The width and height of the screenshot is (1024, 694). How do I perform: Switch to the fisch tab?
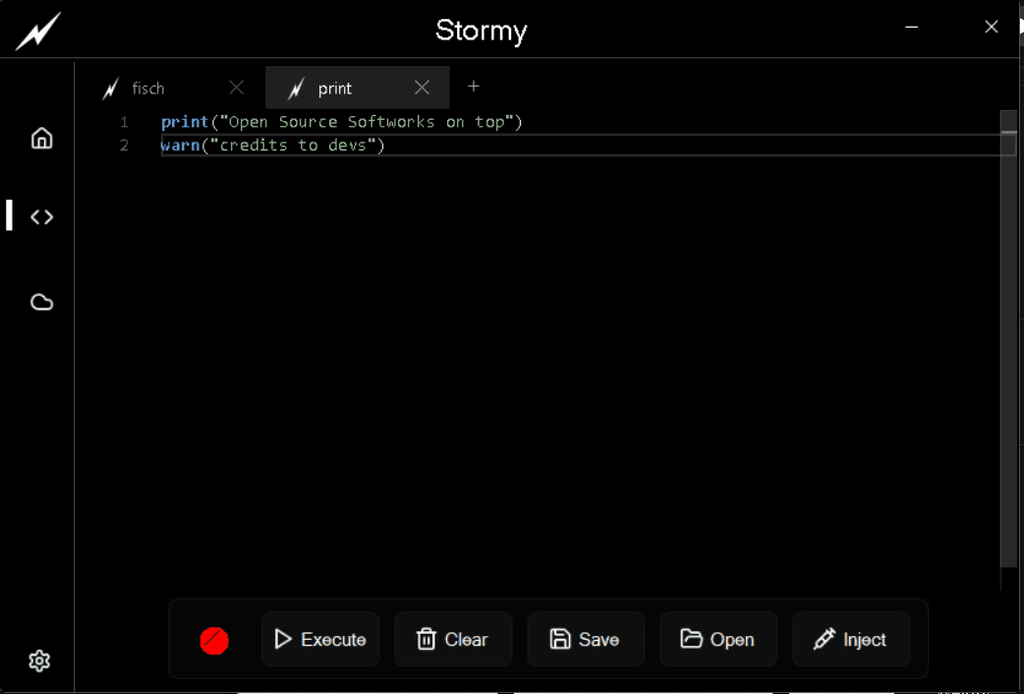pyautogui.click(x=148, y=89)
